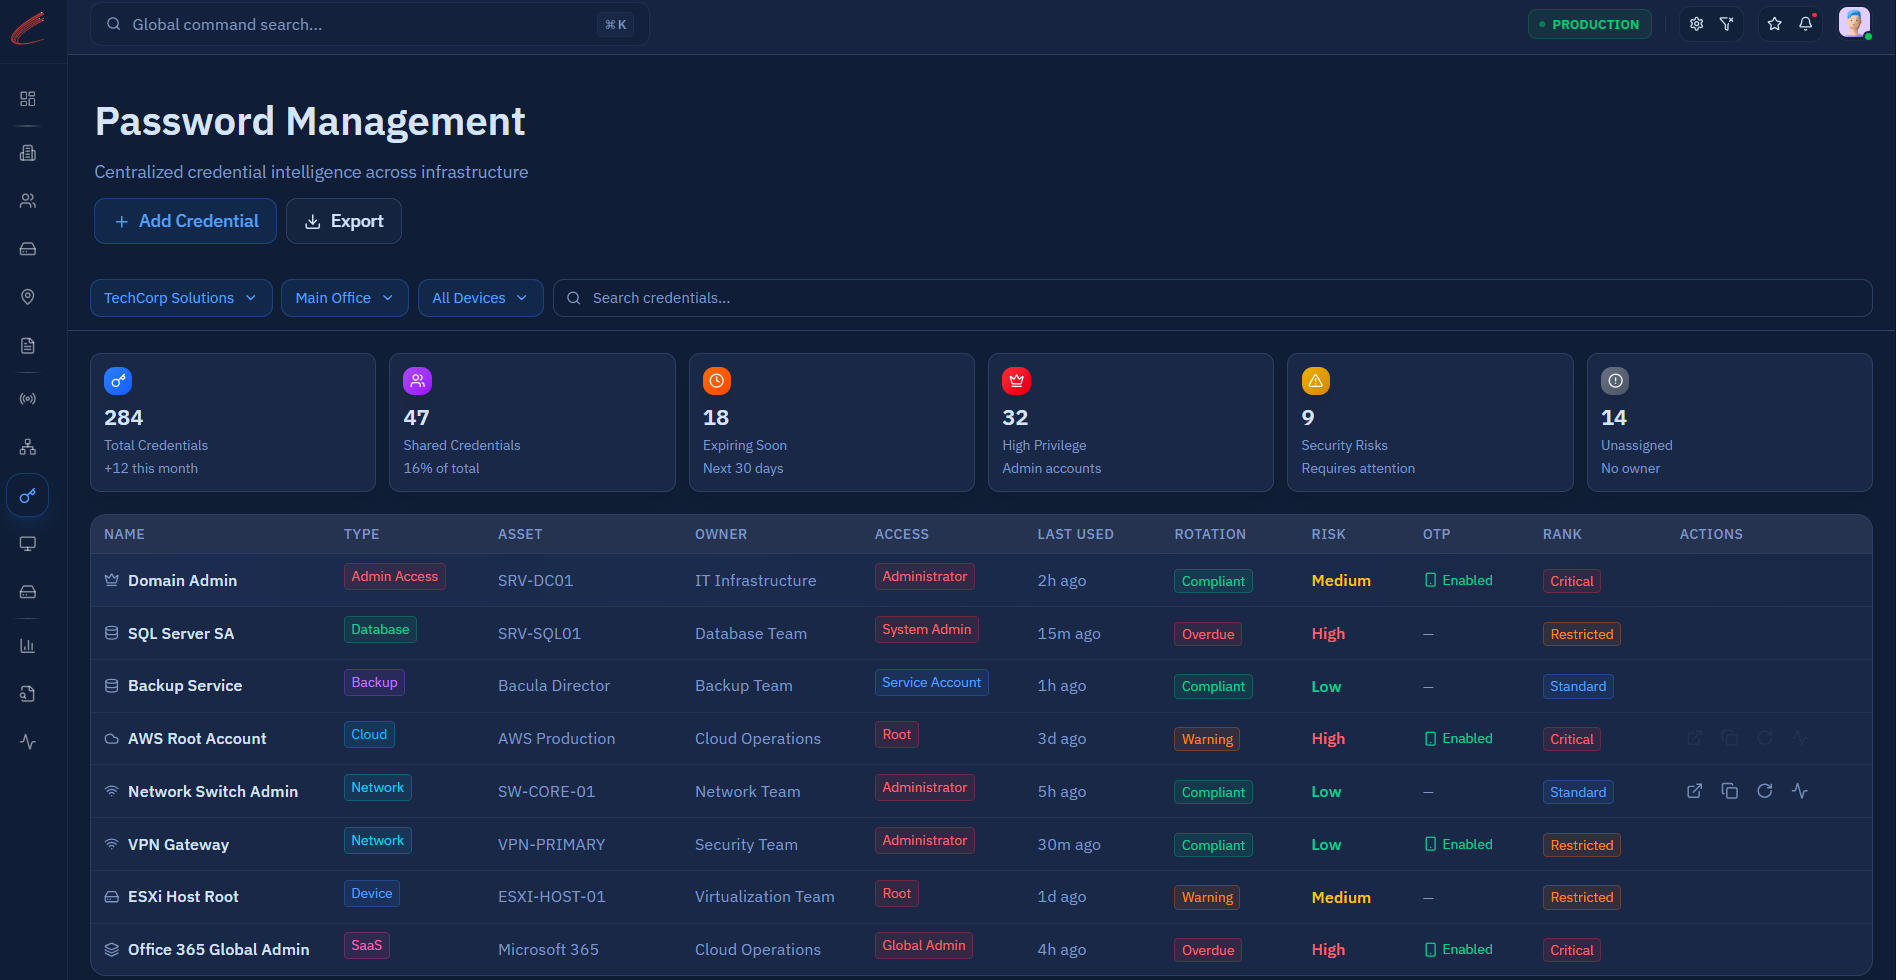Open the users icon in sidebar

coord(28,201)
